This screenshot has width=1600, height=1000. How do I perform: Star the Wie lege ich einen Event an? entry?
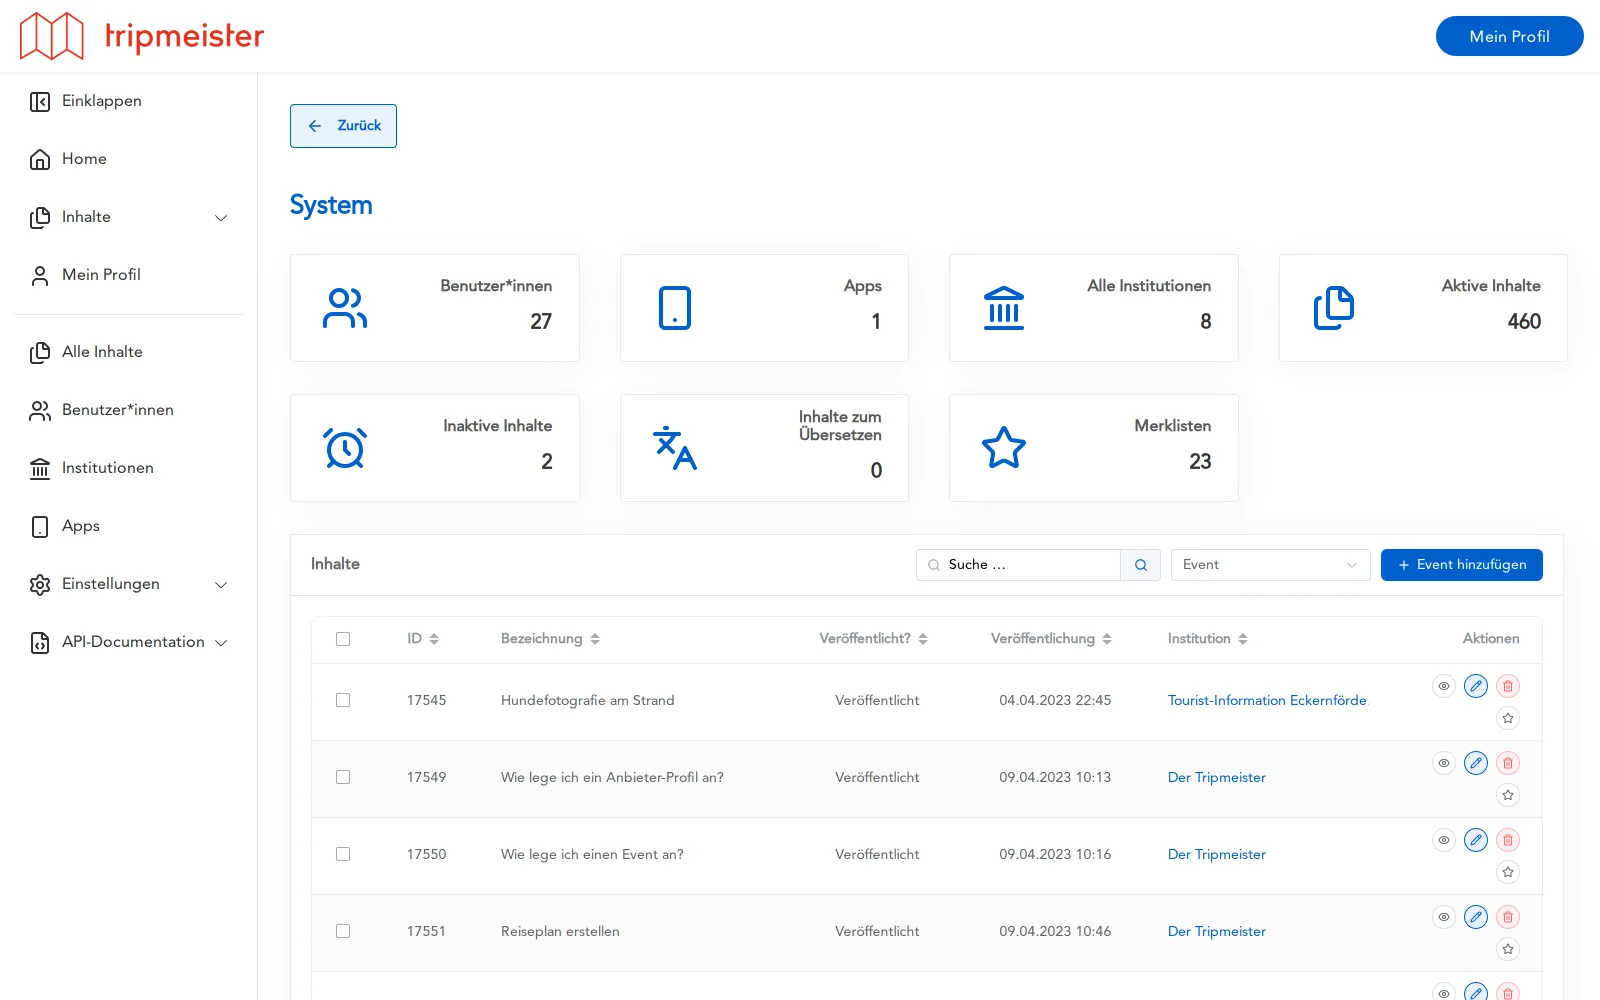[x=1508, y=872]
